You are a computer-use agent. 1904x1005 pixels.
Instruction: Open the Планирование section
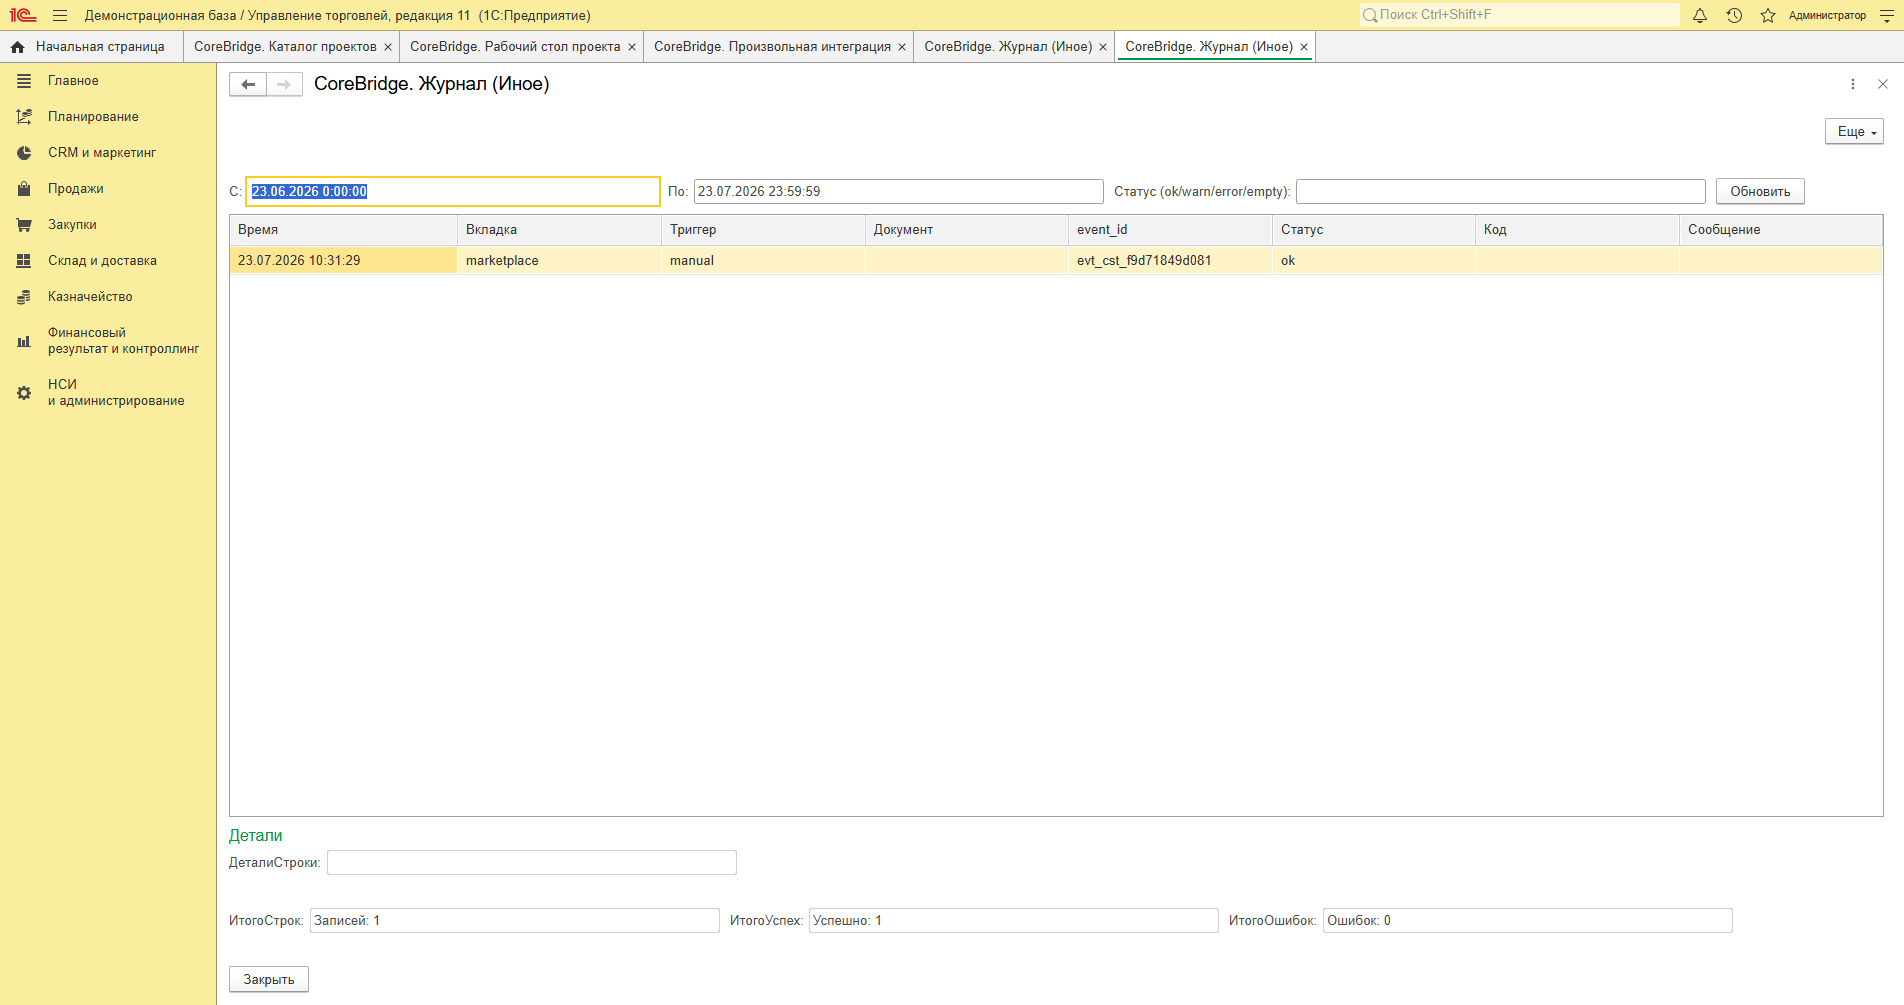point(93,117)
